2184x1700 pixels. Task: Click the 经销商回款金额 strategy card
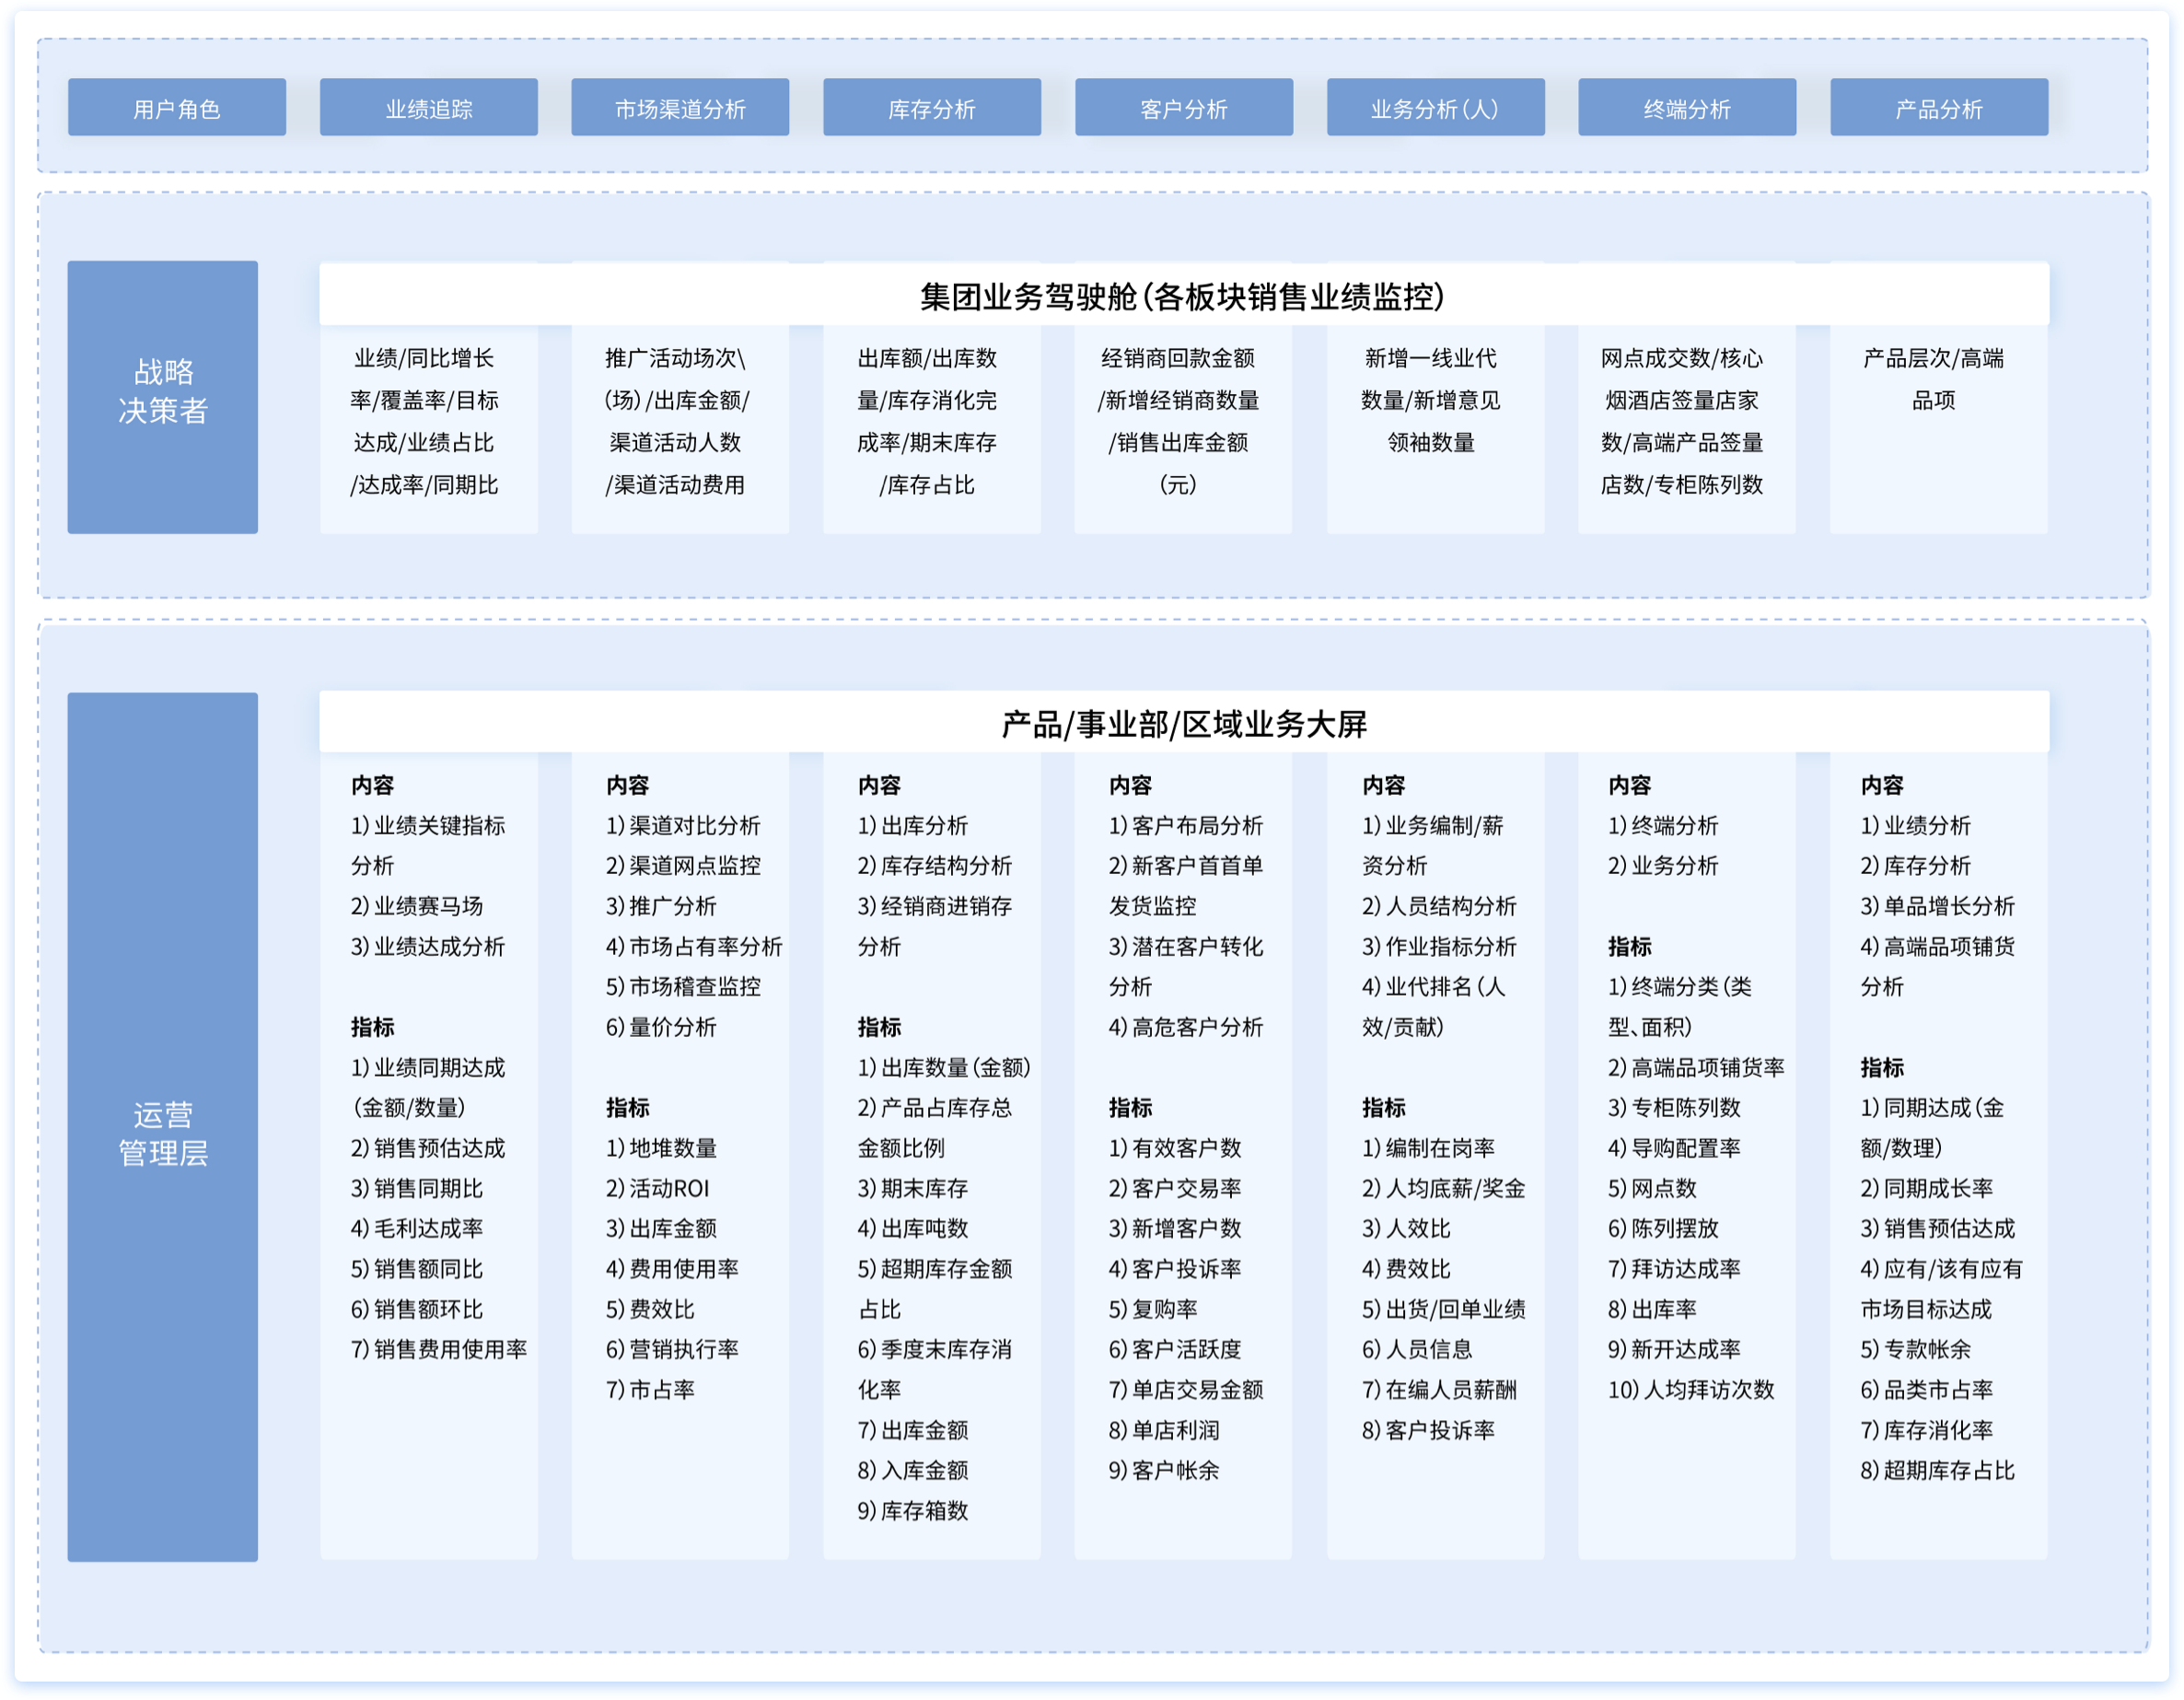[1179, 421]
